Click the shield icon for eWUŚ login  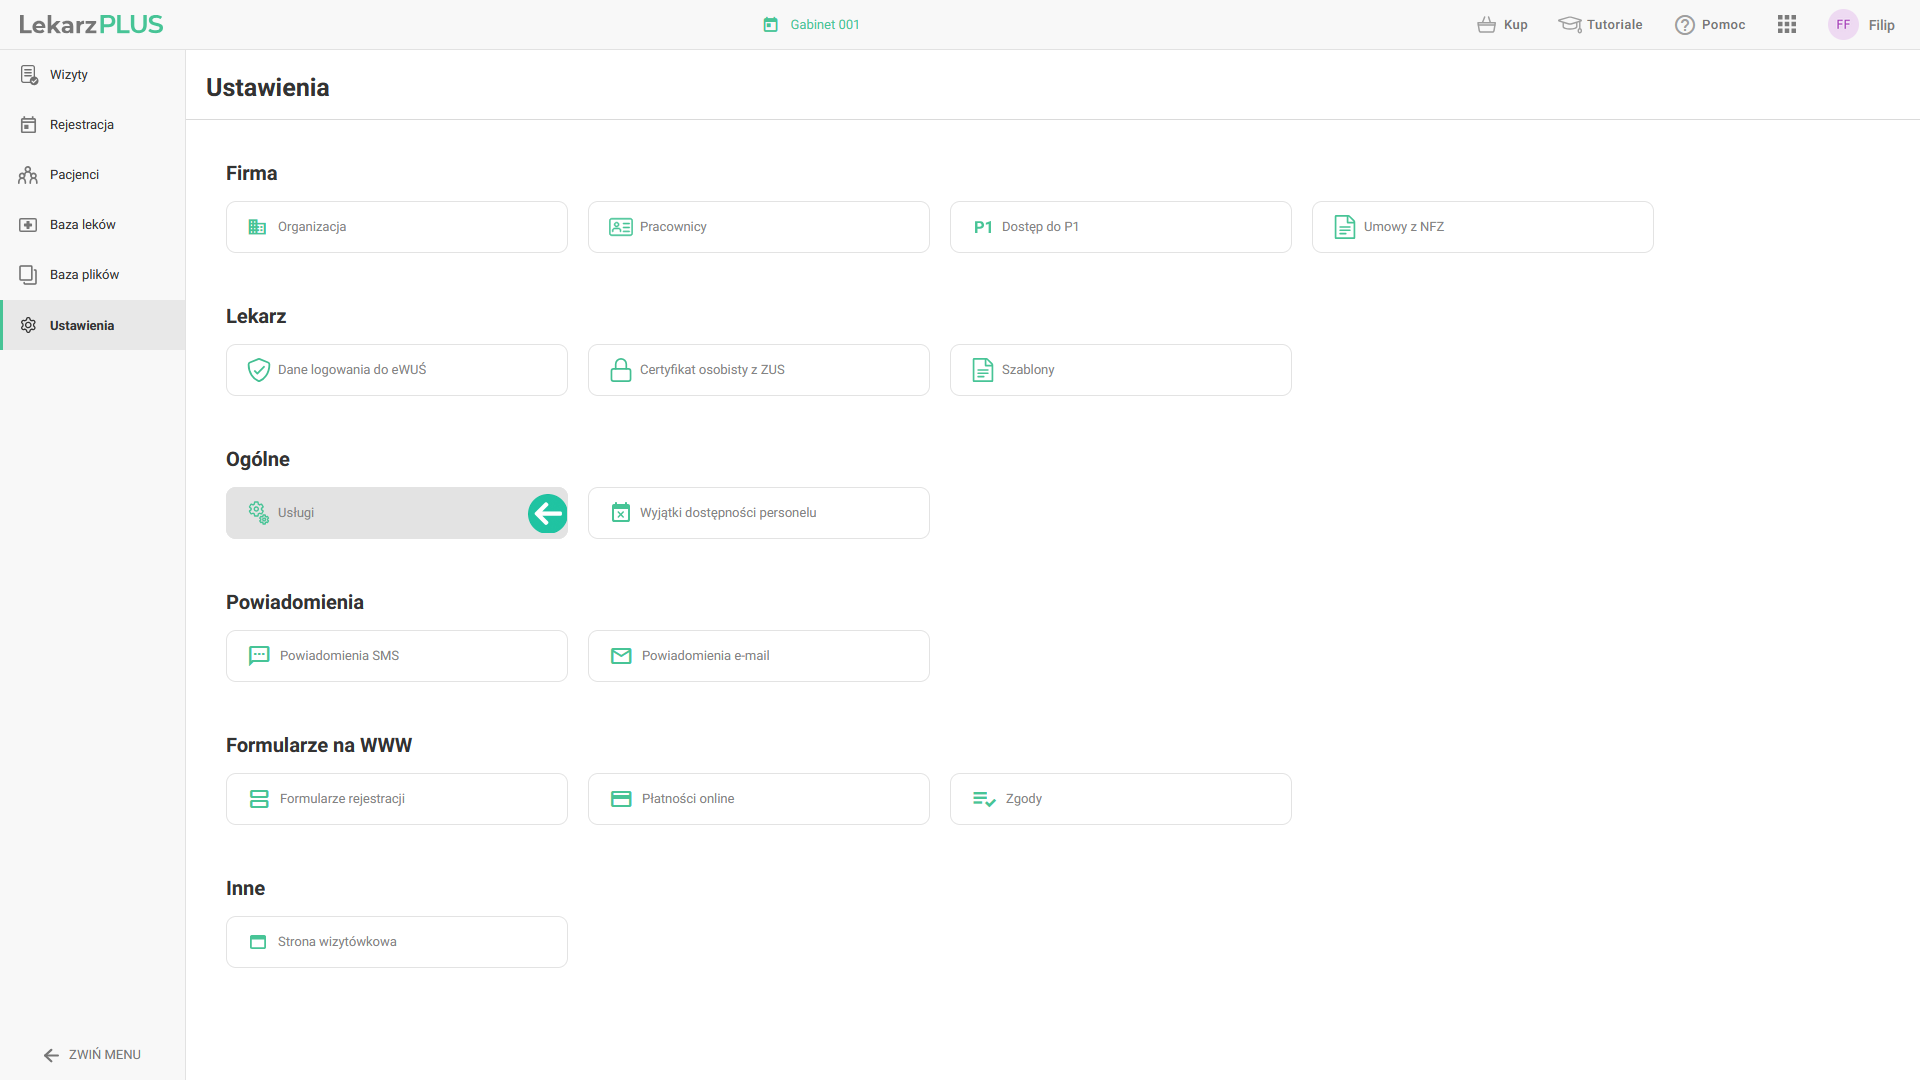pos(258,370)
